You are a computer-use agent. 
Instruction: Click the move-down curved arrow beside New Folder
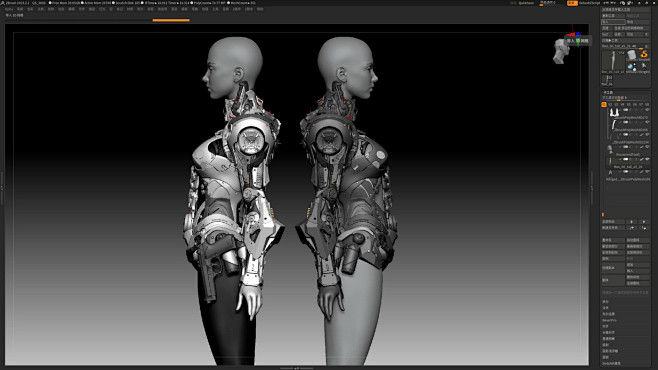pos(644,228)
